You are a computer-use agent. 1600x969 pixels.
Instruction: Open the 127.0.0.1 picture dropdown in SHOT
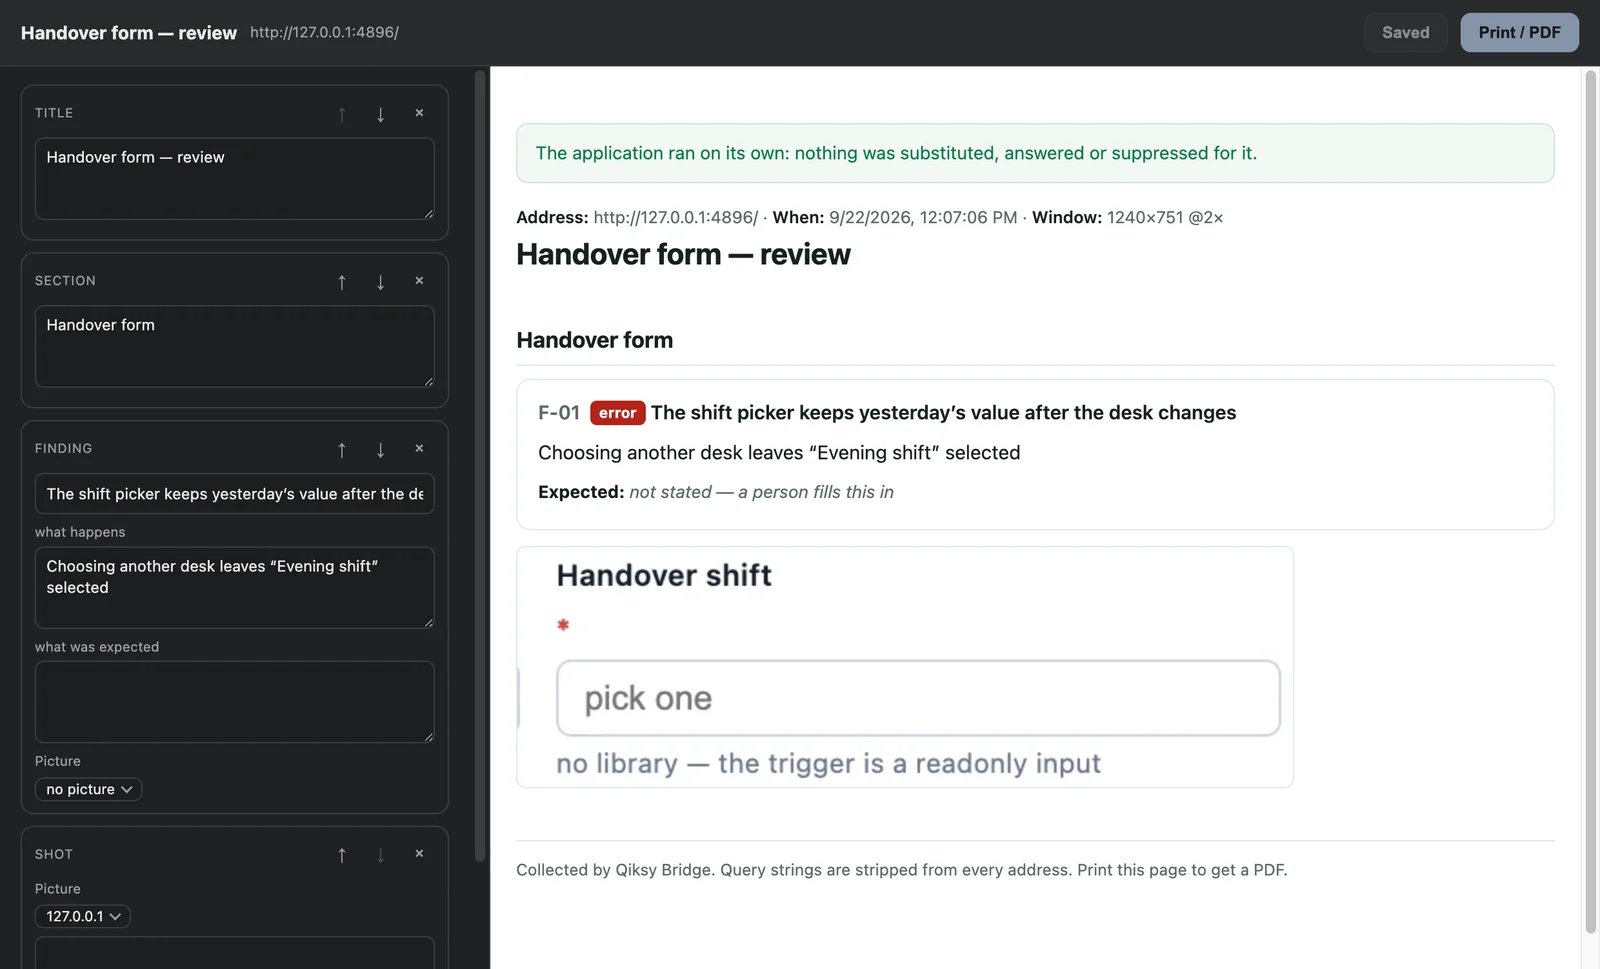tap(83, 916)
